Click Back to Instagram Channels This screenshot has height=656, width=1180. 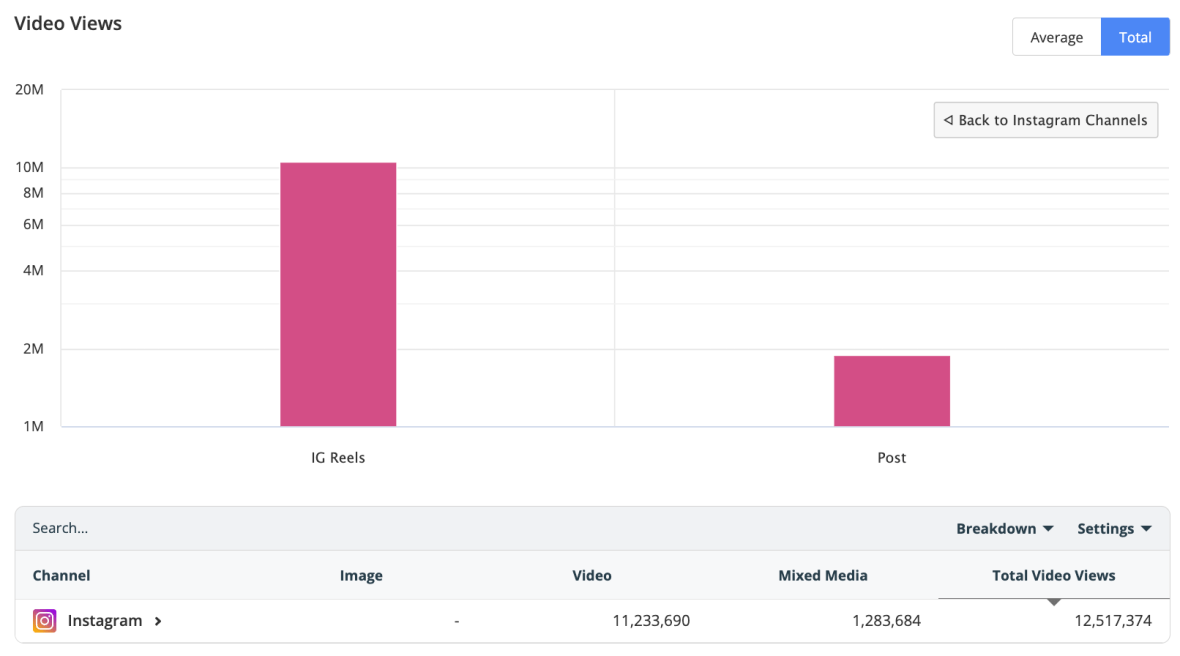(x=1045, y=120)
